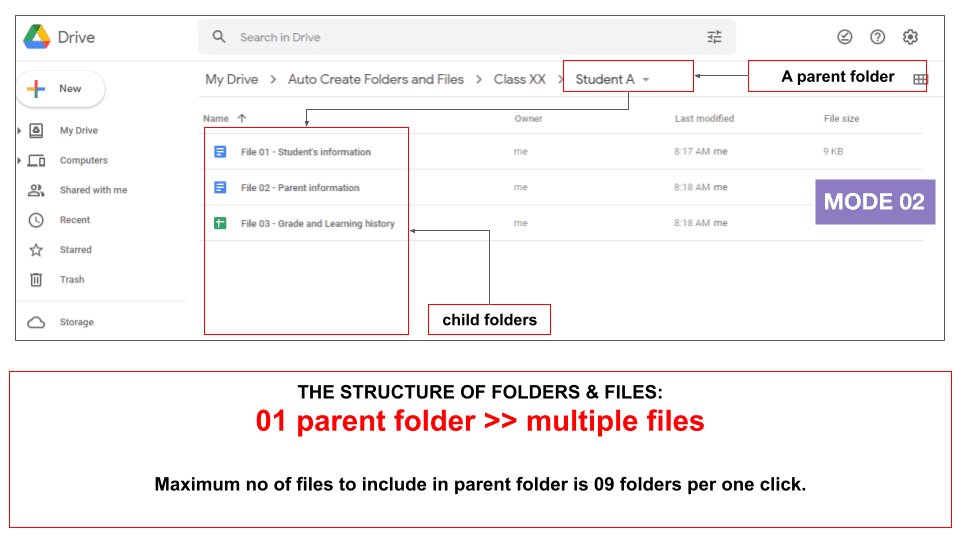Sort files by Name column header
Screen dimensions: 960x540
point(216,118)
